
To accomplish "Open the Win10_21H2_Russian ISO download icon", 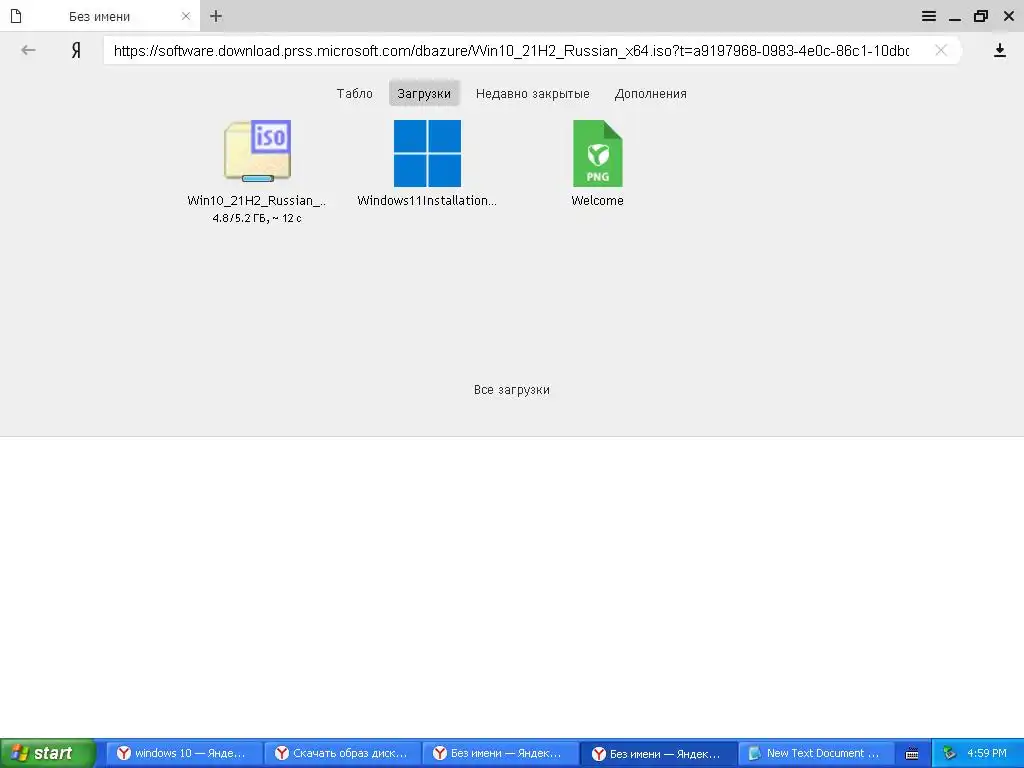I will 257,152.
